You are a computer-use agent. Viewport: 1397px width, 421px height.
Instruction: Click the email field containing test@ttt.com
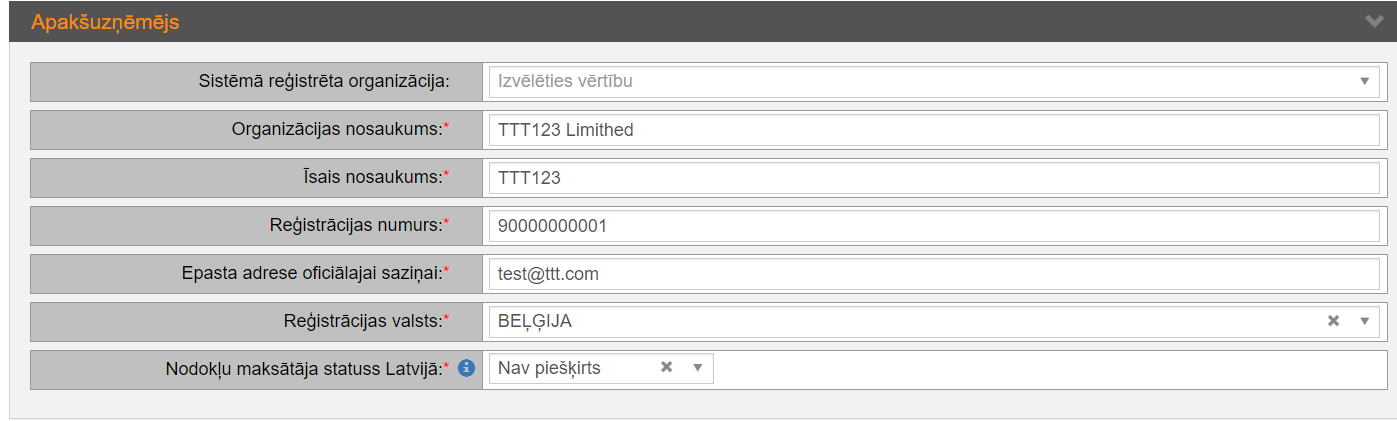click(x=933, y=273)
